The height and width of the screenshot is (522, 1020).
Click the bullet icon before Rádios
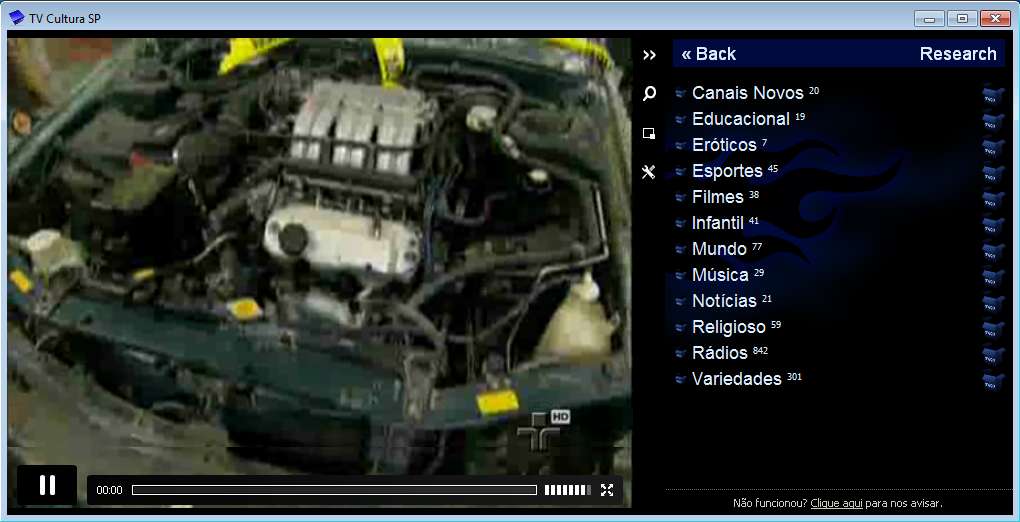pyautogui.click(x=680, y=354)
